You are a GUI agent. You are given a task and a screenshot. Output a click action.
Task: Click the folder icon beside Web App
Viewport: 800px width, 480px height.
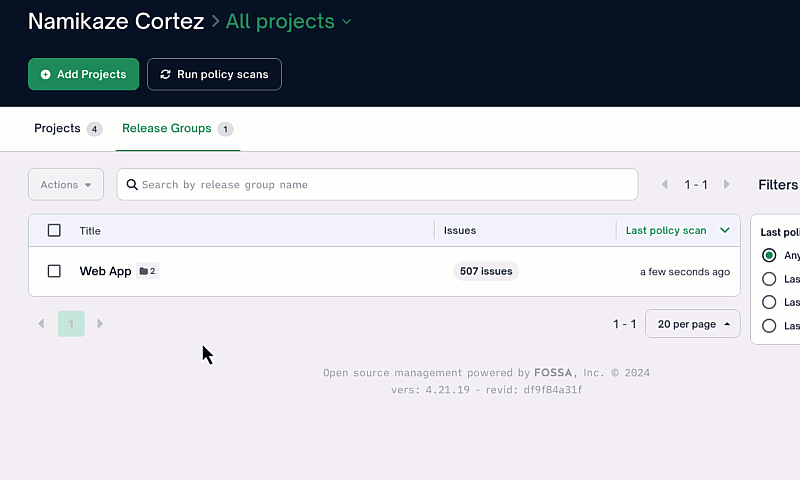[144, 271]
